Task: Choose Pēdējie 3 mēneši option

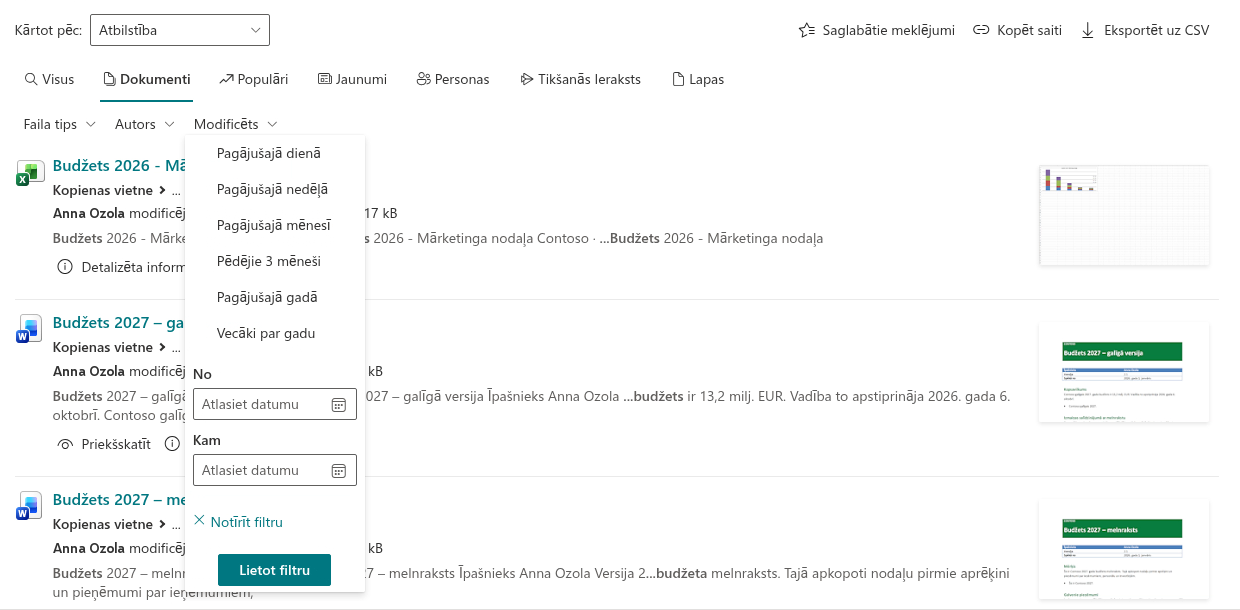Action: [275, 261]
